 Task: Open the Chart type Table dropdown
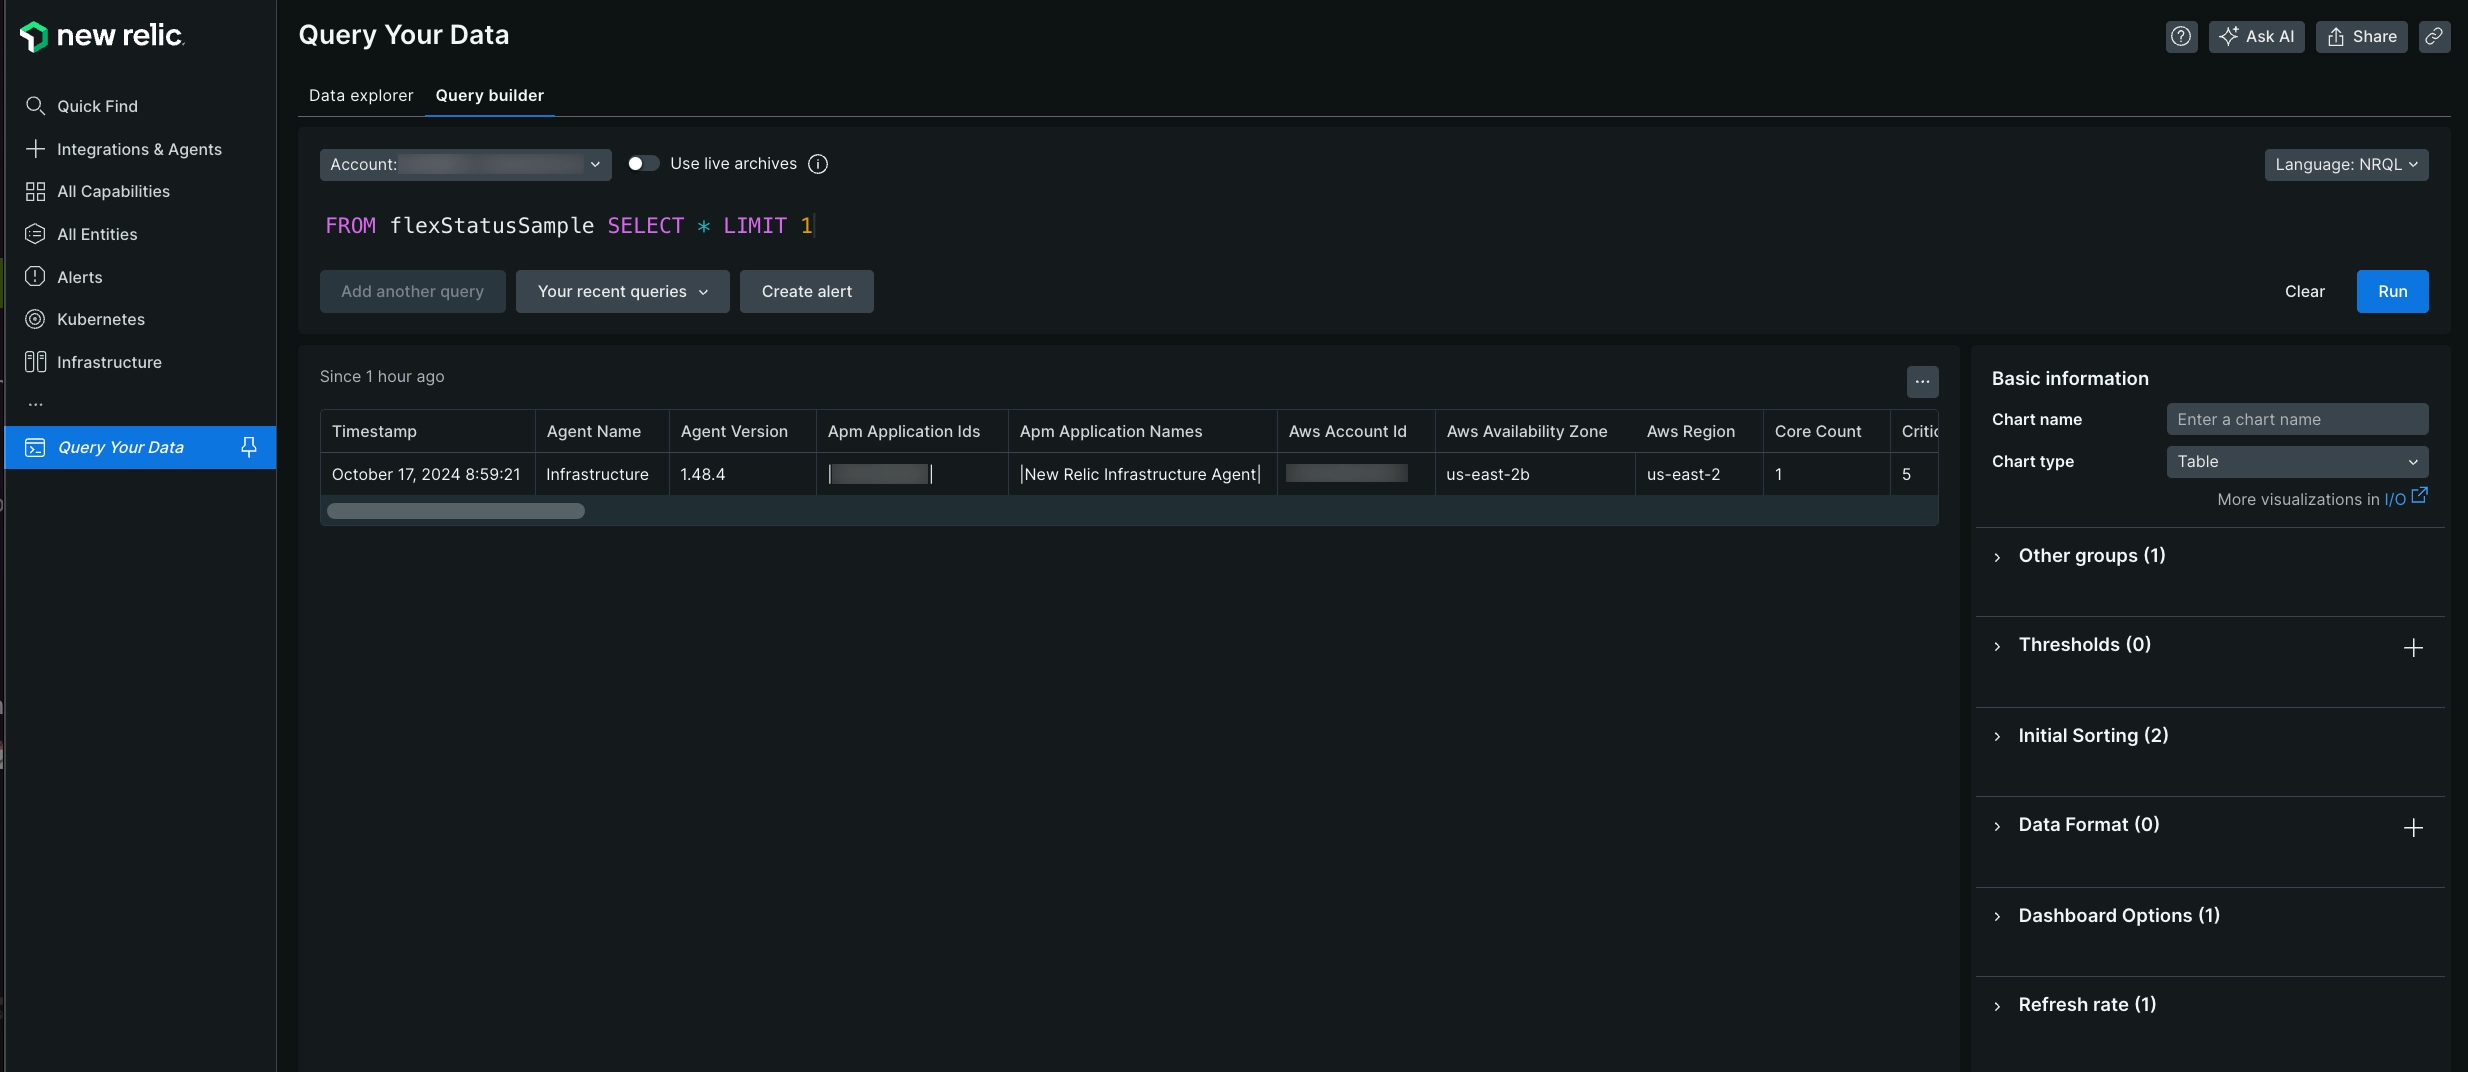[2297, 462]
